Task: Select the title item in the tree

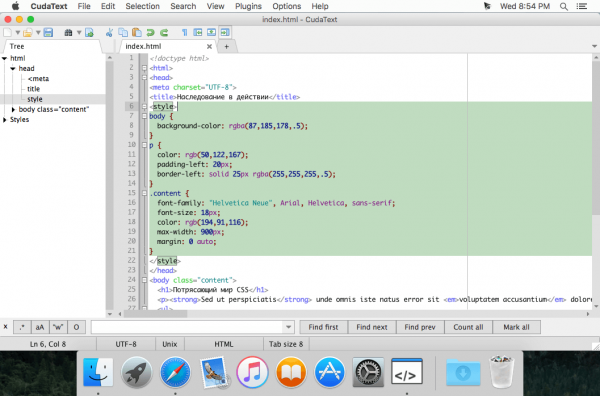Action: point(33,89)
